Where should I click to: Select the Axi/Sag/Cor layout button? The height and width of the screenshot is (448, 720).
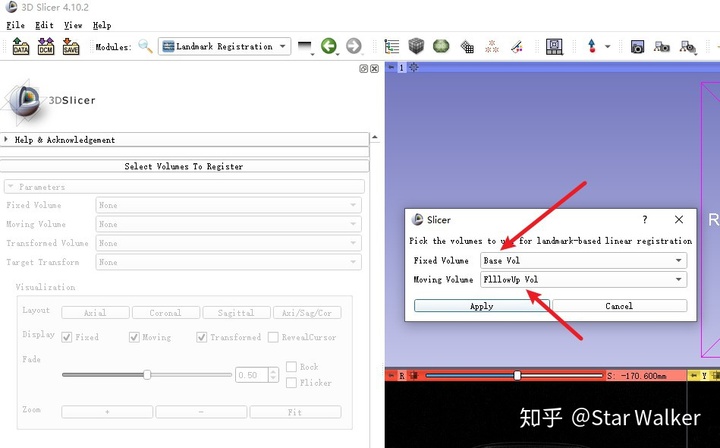click(307, 313)
